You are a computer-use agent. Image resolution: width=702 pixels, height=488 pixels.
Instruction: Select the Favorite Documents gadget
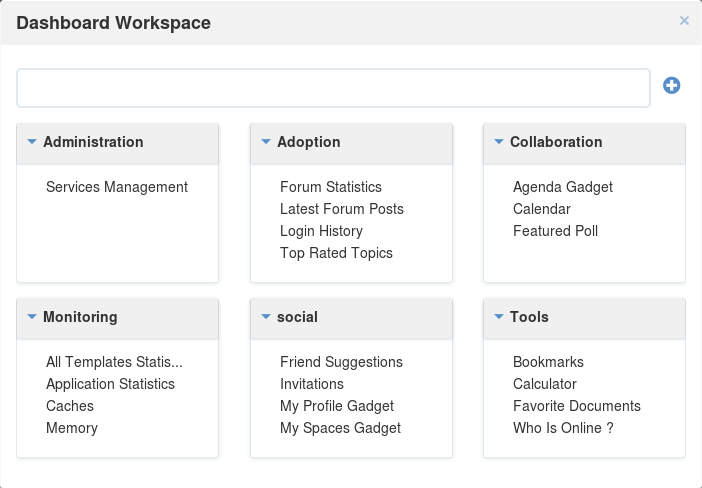click(x=577, y=406)
